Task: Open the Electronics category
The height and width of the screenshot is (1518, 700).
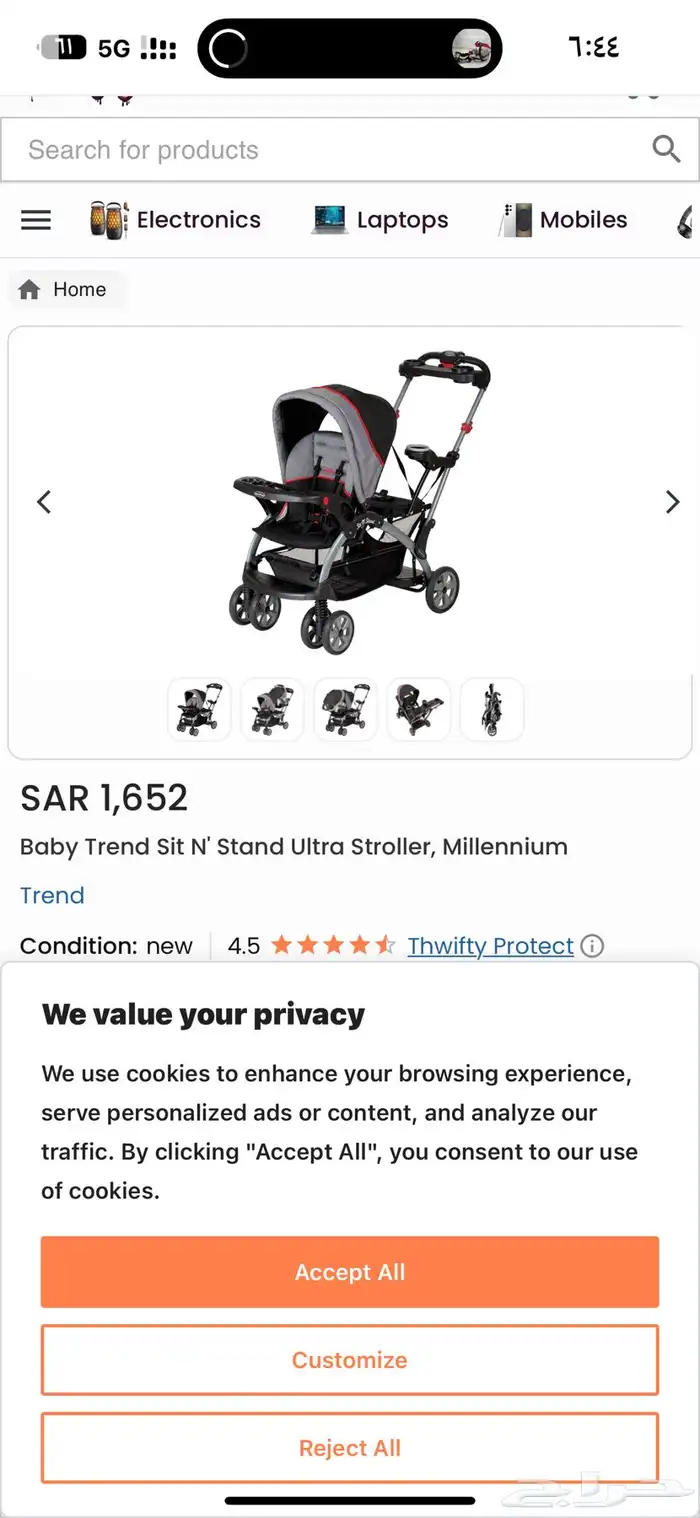Action: [198, 220]
